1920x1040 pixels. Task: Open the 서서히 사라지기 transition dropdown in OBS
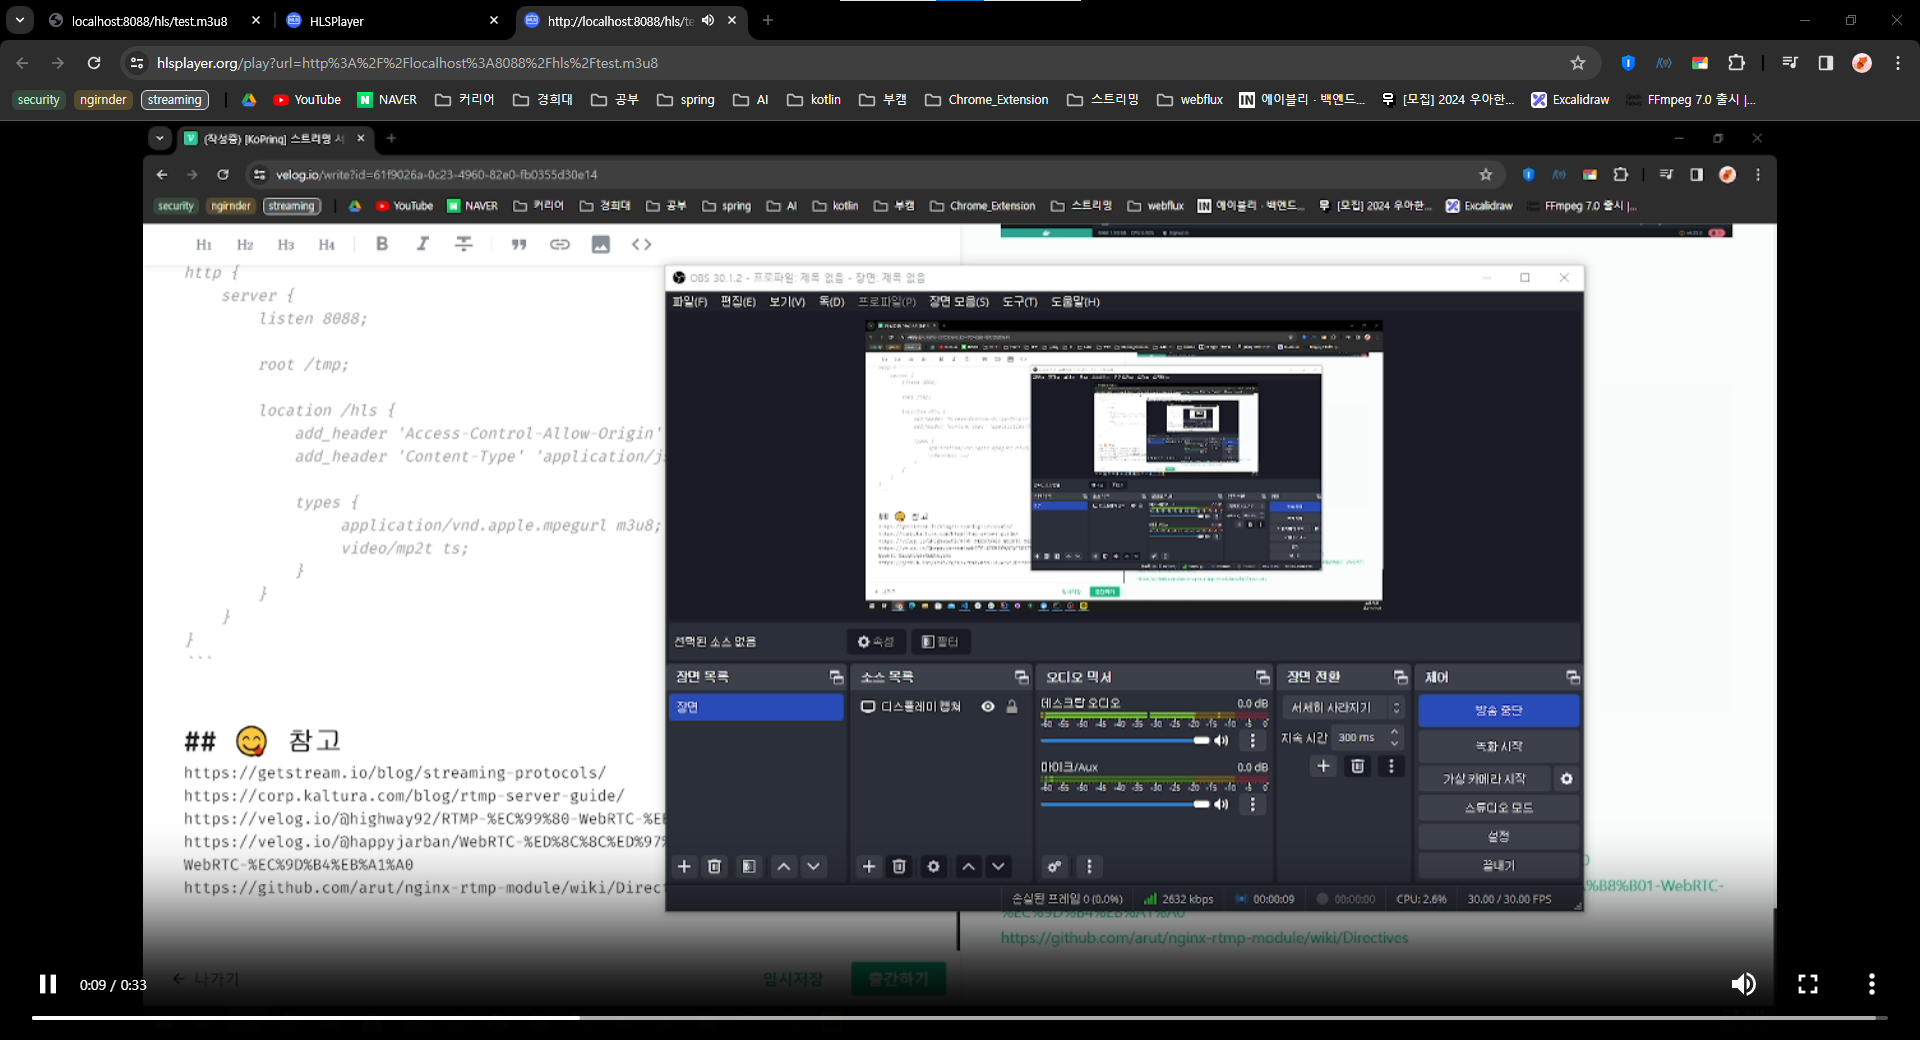(1343, 708)
